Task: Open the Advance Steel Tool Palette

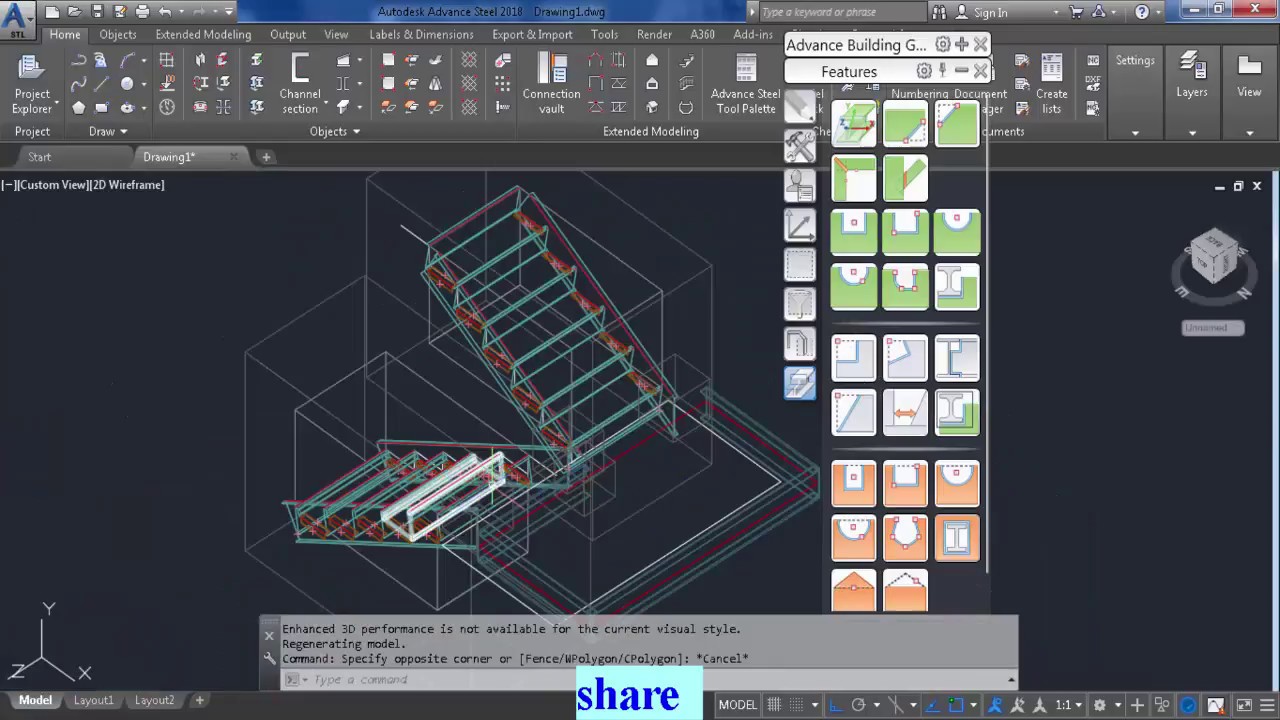Action: 745,83
